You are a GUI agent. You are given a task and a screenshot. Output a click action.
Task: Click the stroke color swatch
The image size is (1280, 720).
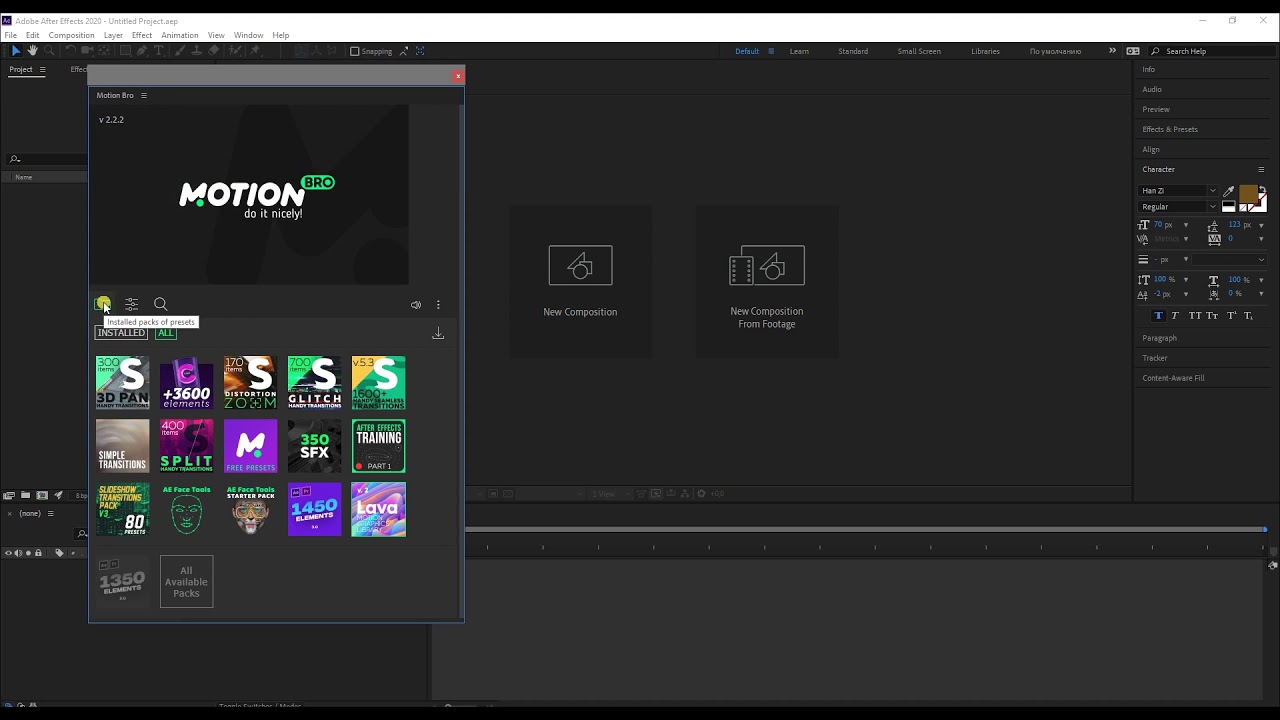1262,206
